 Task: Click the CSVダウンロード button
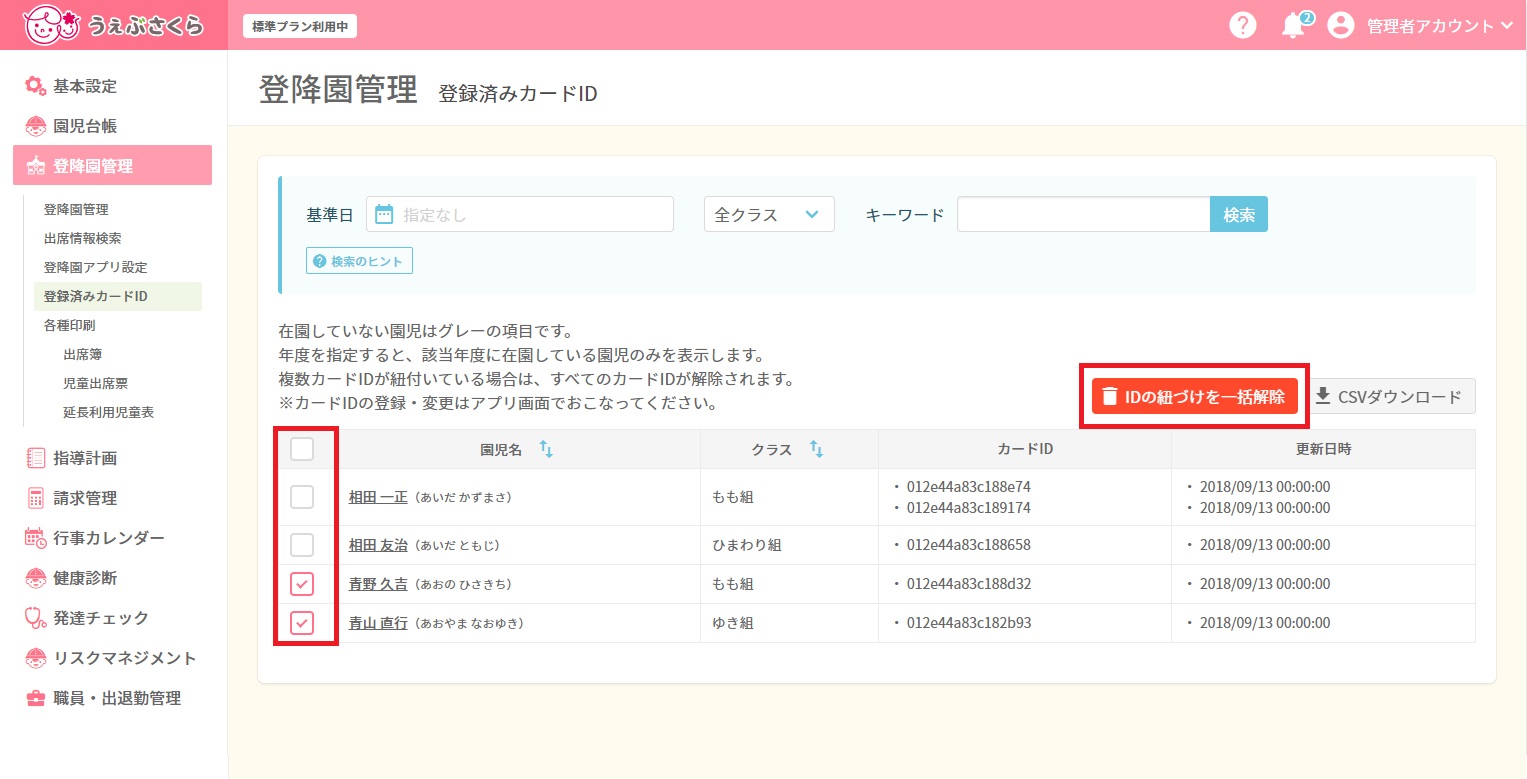(x=1392, y=396)
